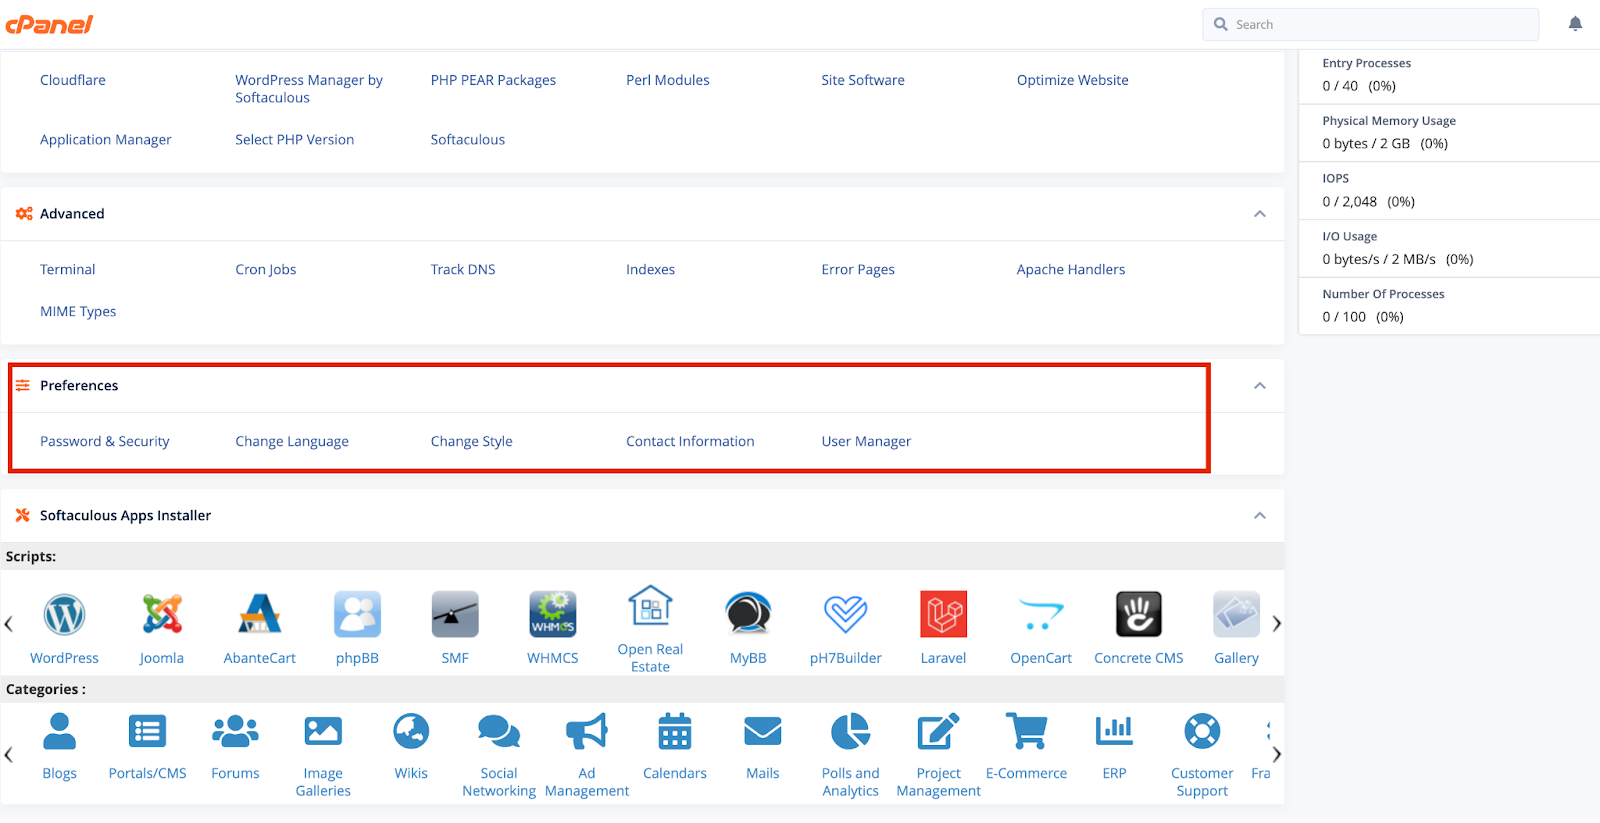Image resolution: width=1600 pixels, height=823 pixels.
Task: Open the MyBB script icon
Action: (x=748, y=614)
